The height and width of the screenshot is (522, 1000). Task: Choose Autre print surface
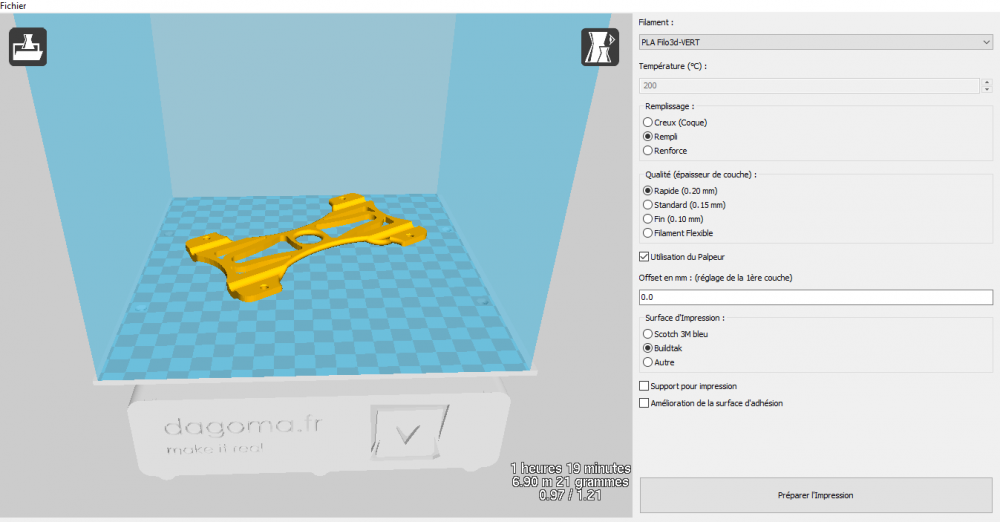pos(659,362)
